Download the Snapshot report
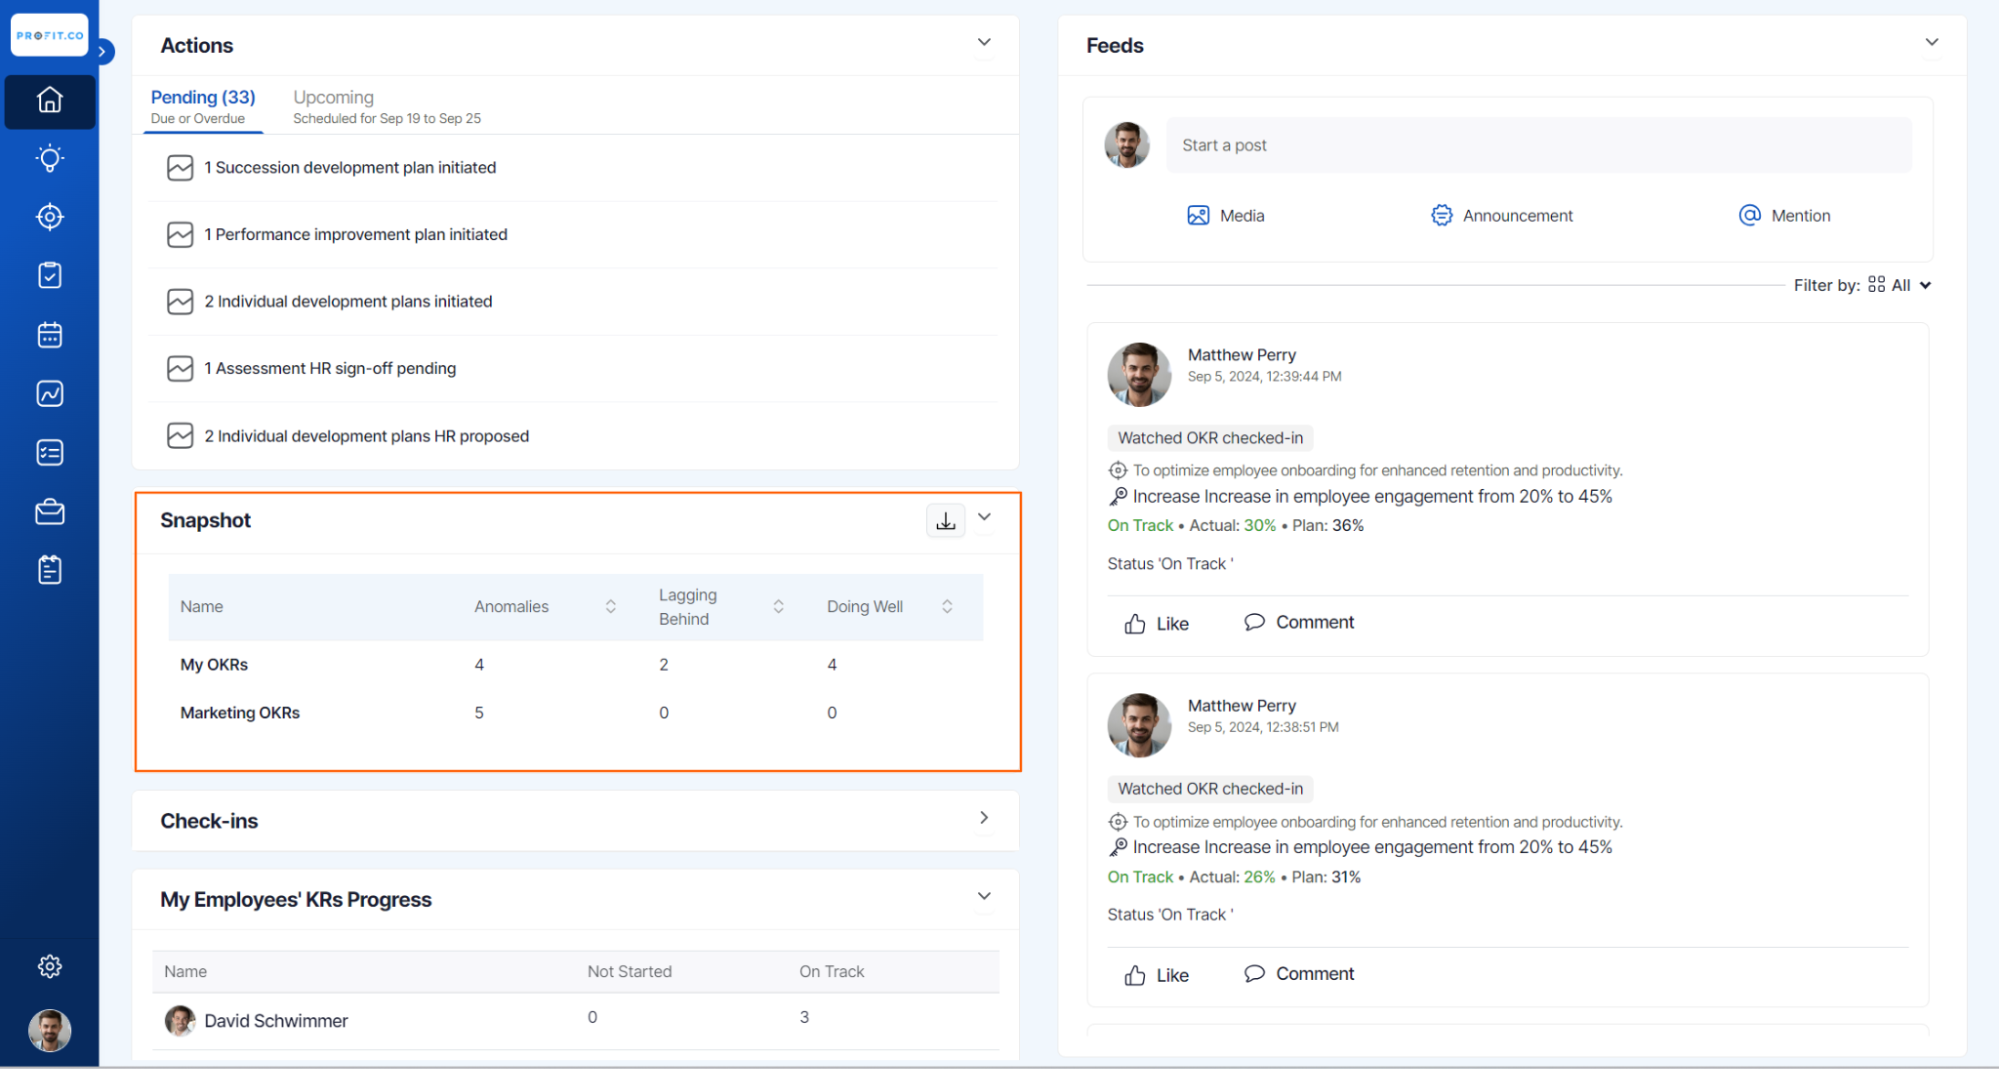This screenshot has width=1999, height=1069. [x=945, y=521]
